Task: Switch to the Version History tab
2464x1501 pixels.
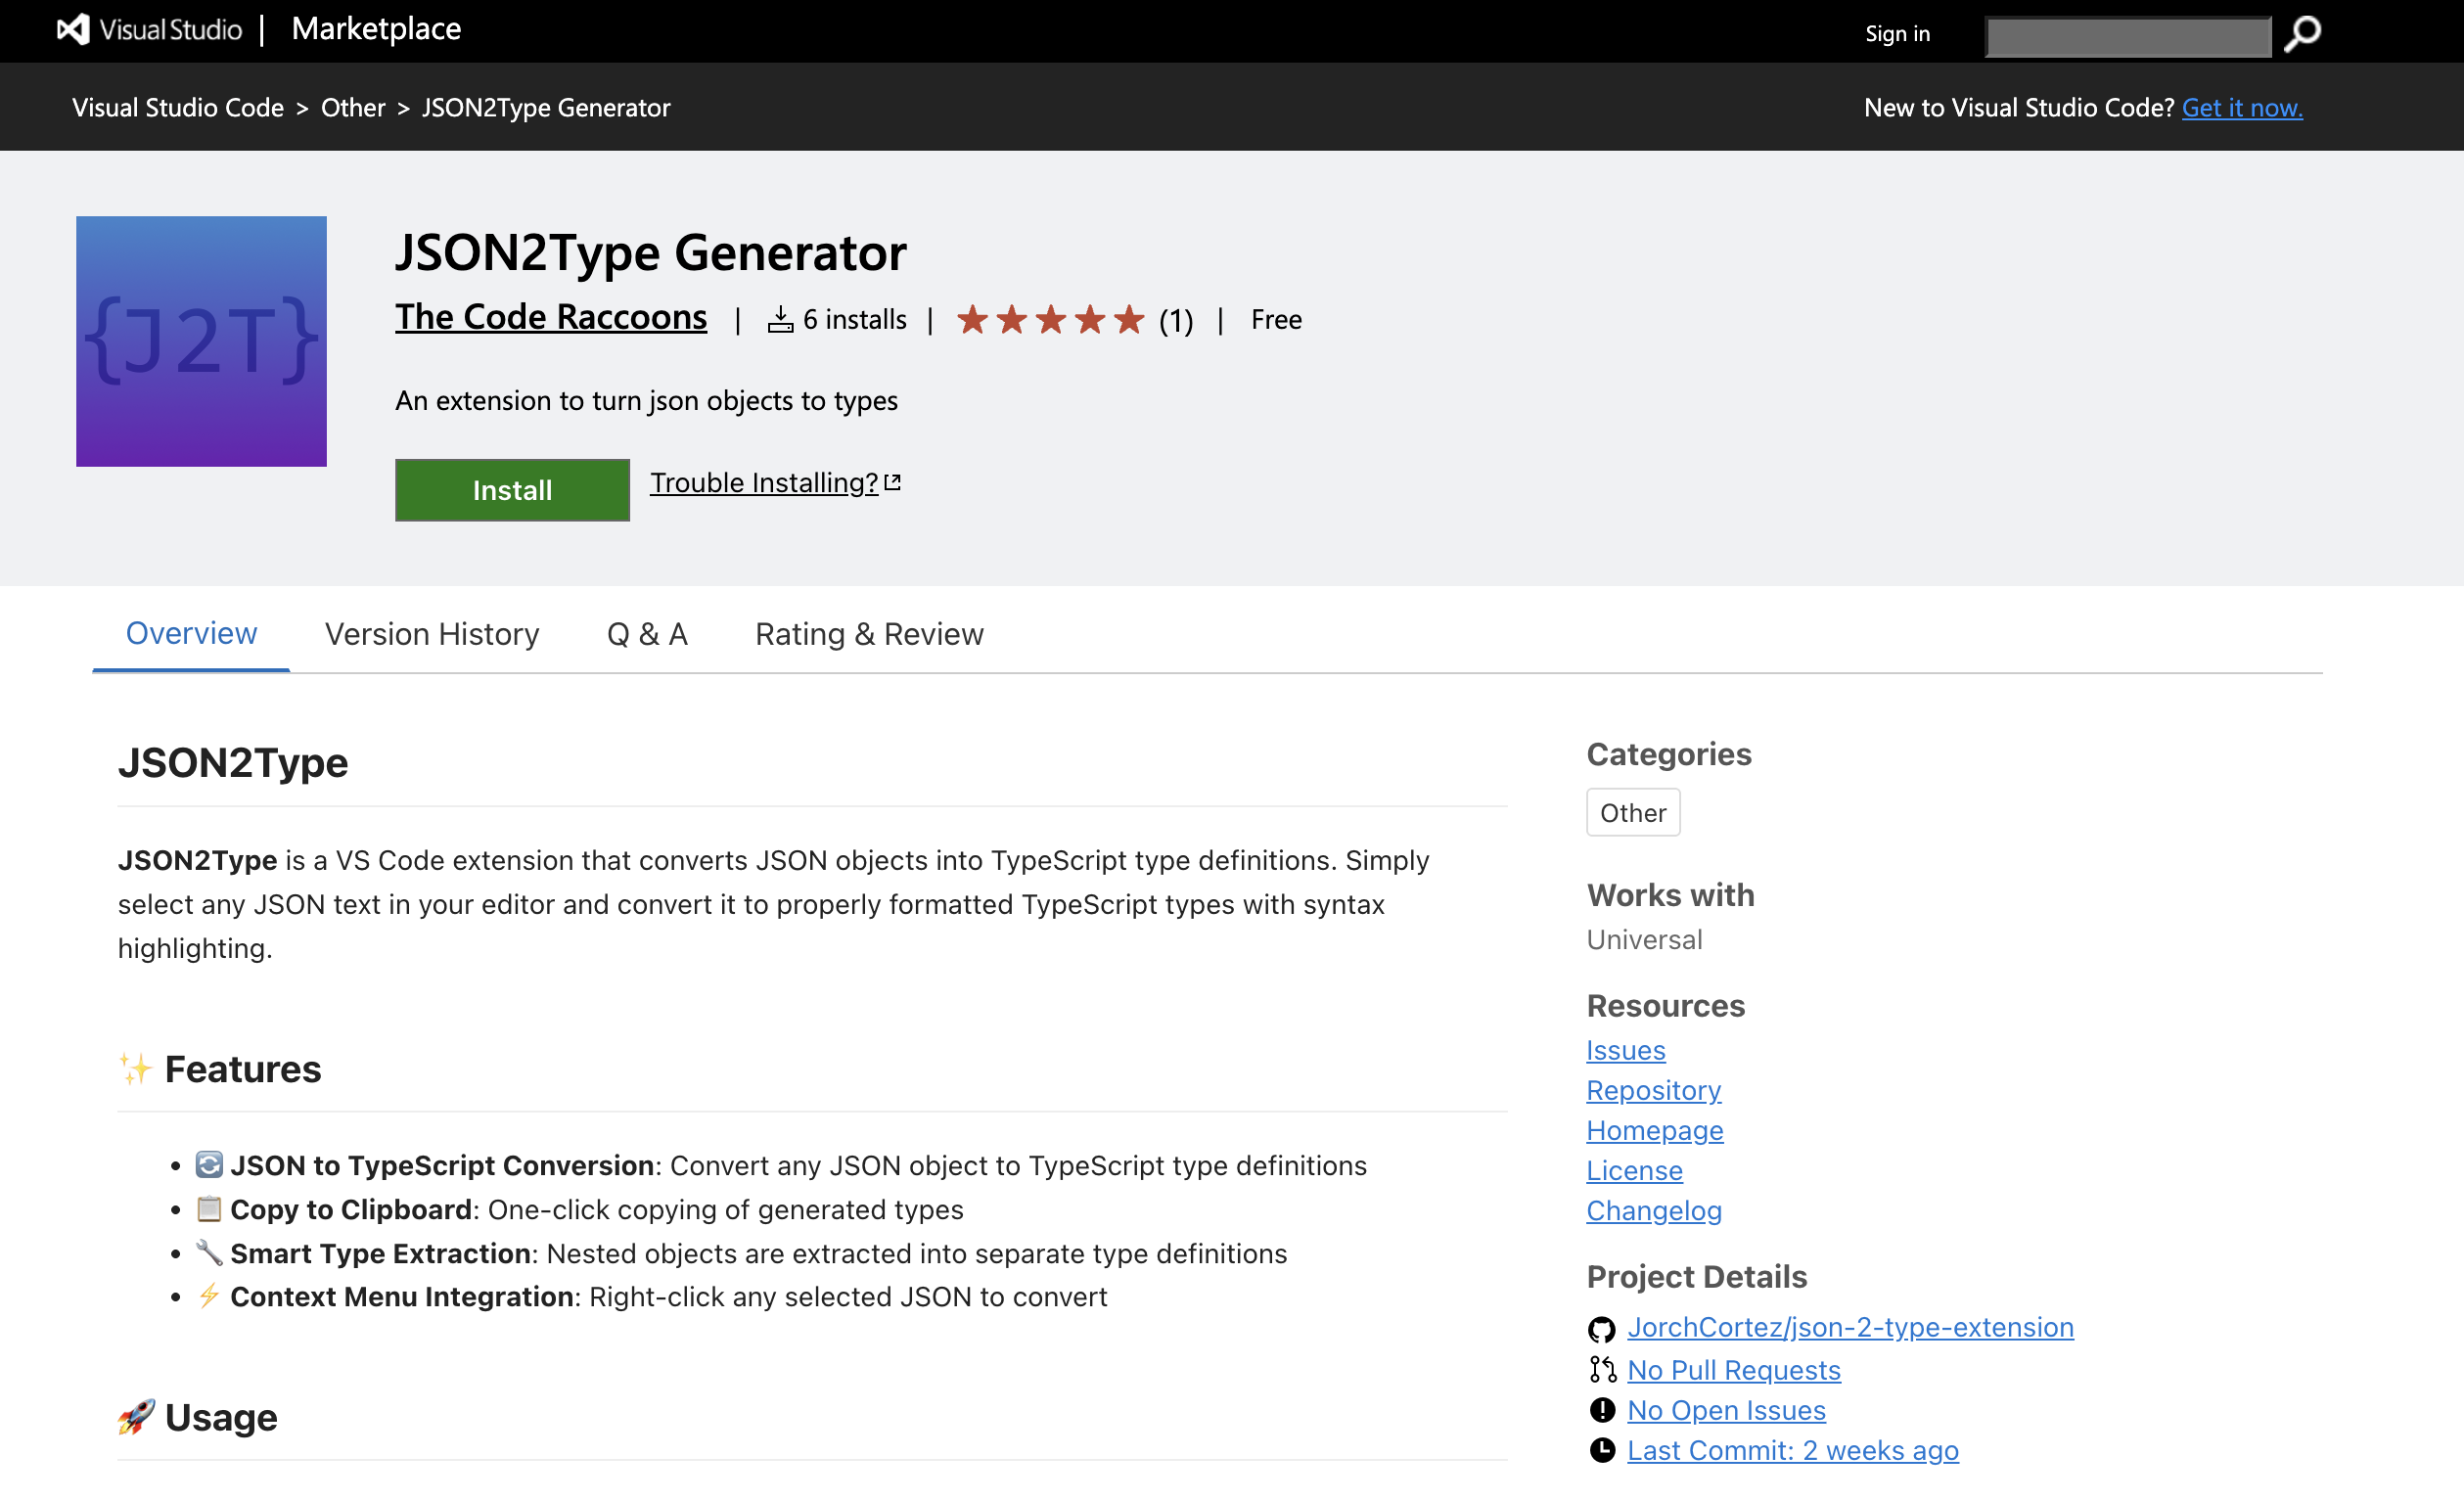Action: tap(431, 634)
